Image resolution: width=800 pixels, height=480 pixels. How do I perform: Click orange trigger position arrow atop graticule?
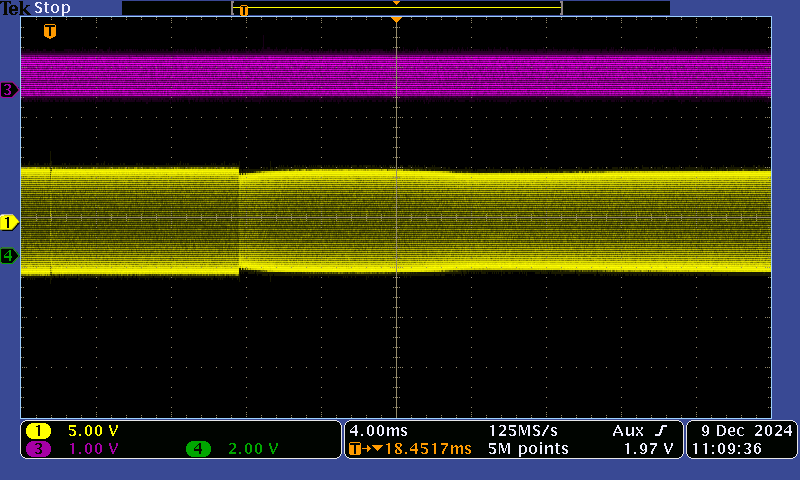click(396, 19)
